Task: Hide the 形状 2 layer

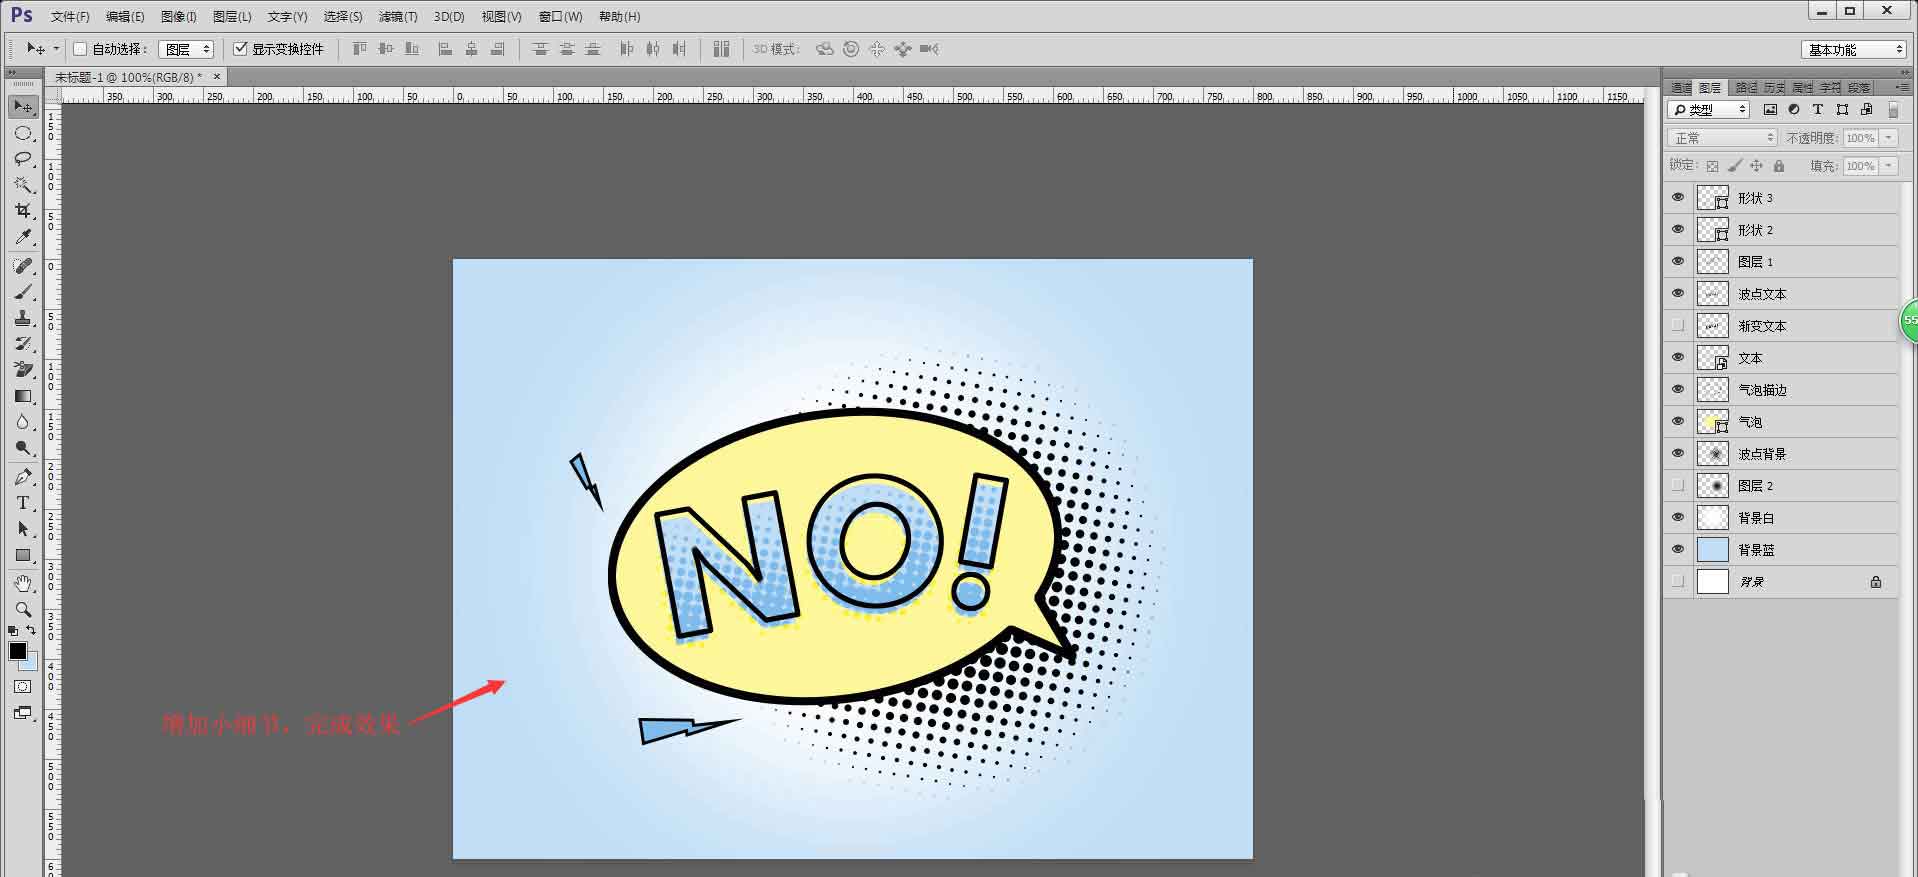Action: [x=1678, y=230]
